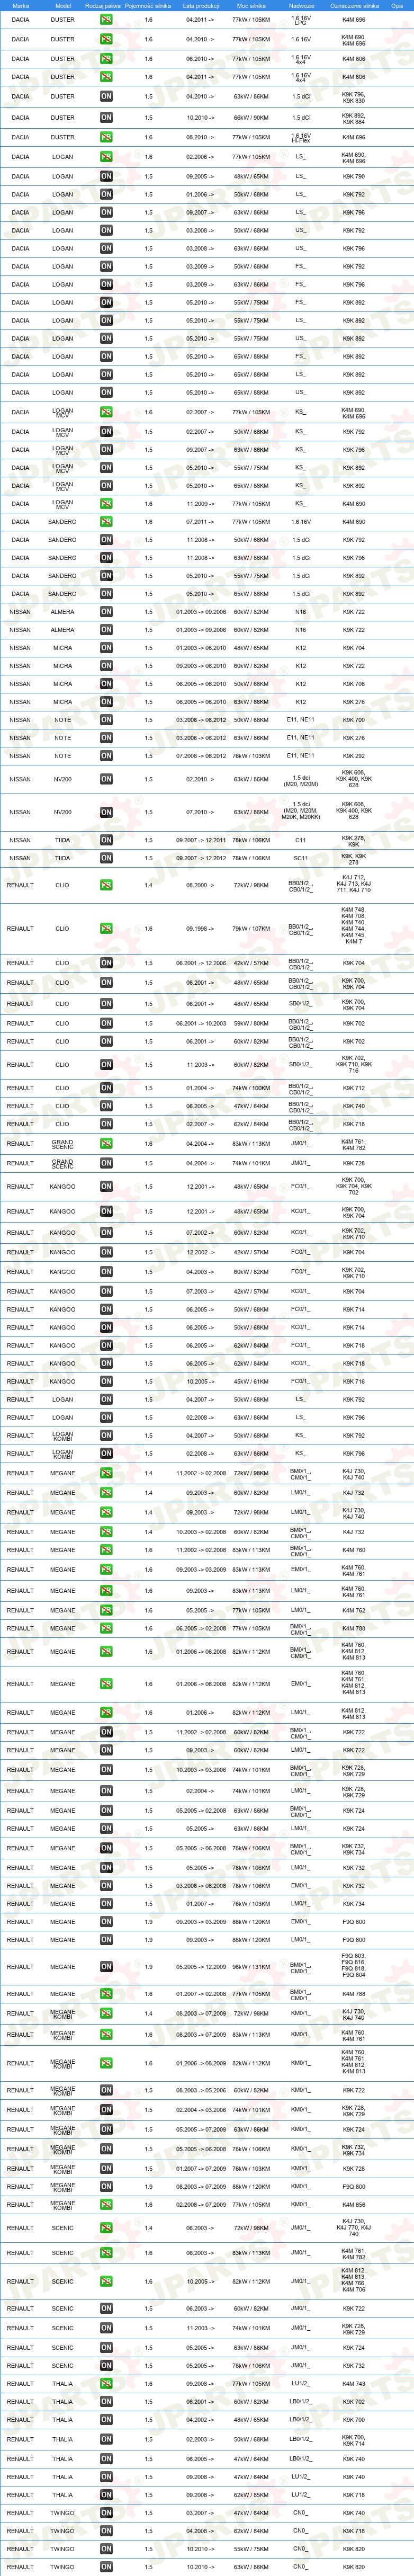Select the 07.2008 -> 06.2012 production cell
This screenshot has height=2576, width=414.
tap(201, 756)
